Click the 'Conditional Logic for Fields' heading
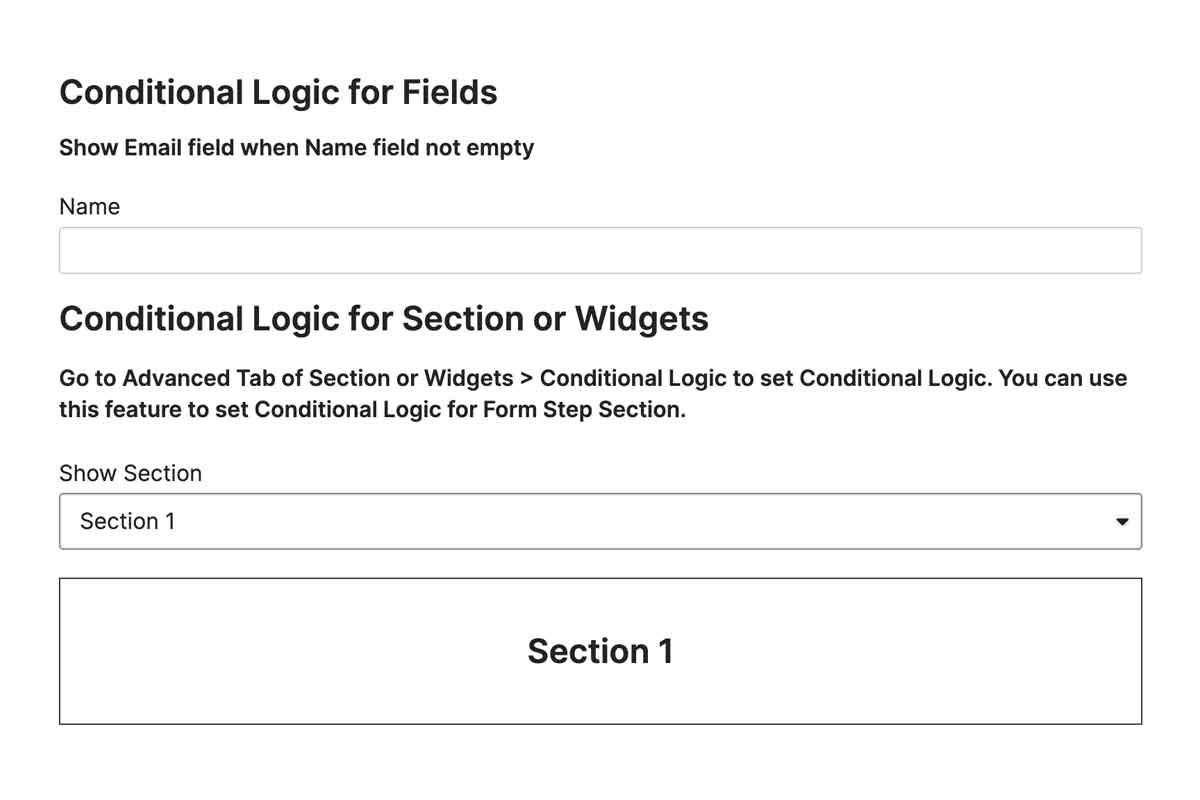1200x800 pixels. coord(278,92)
